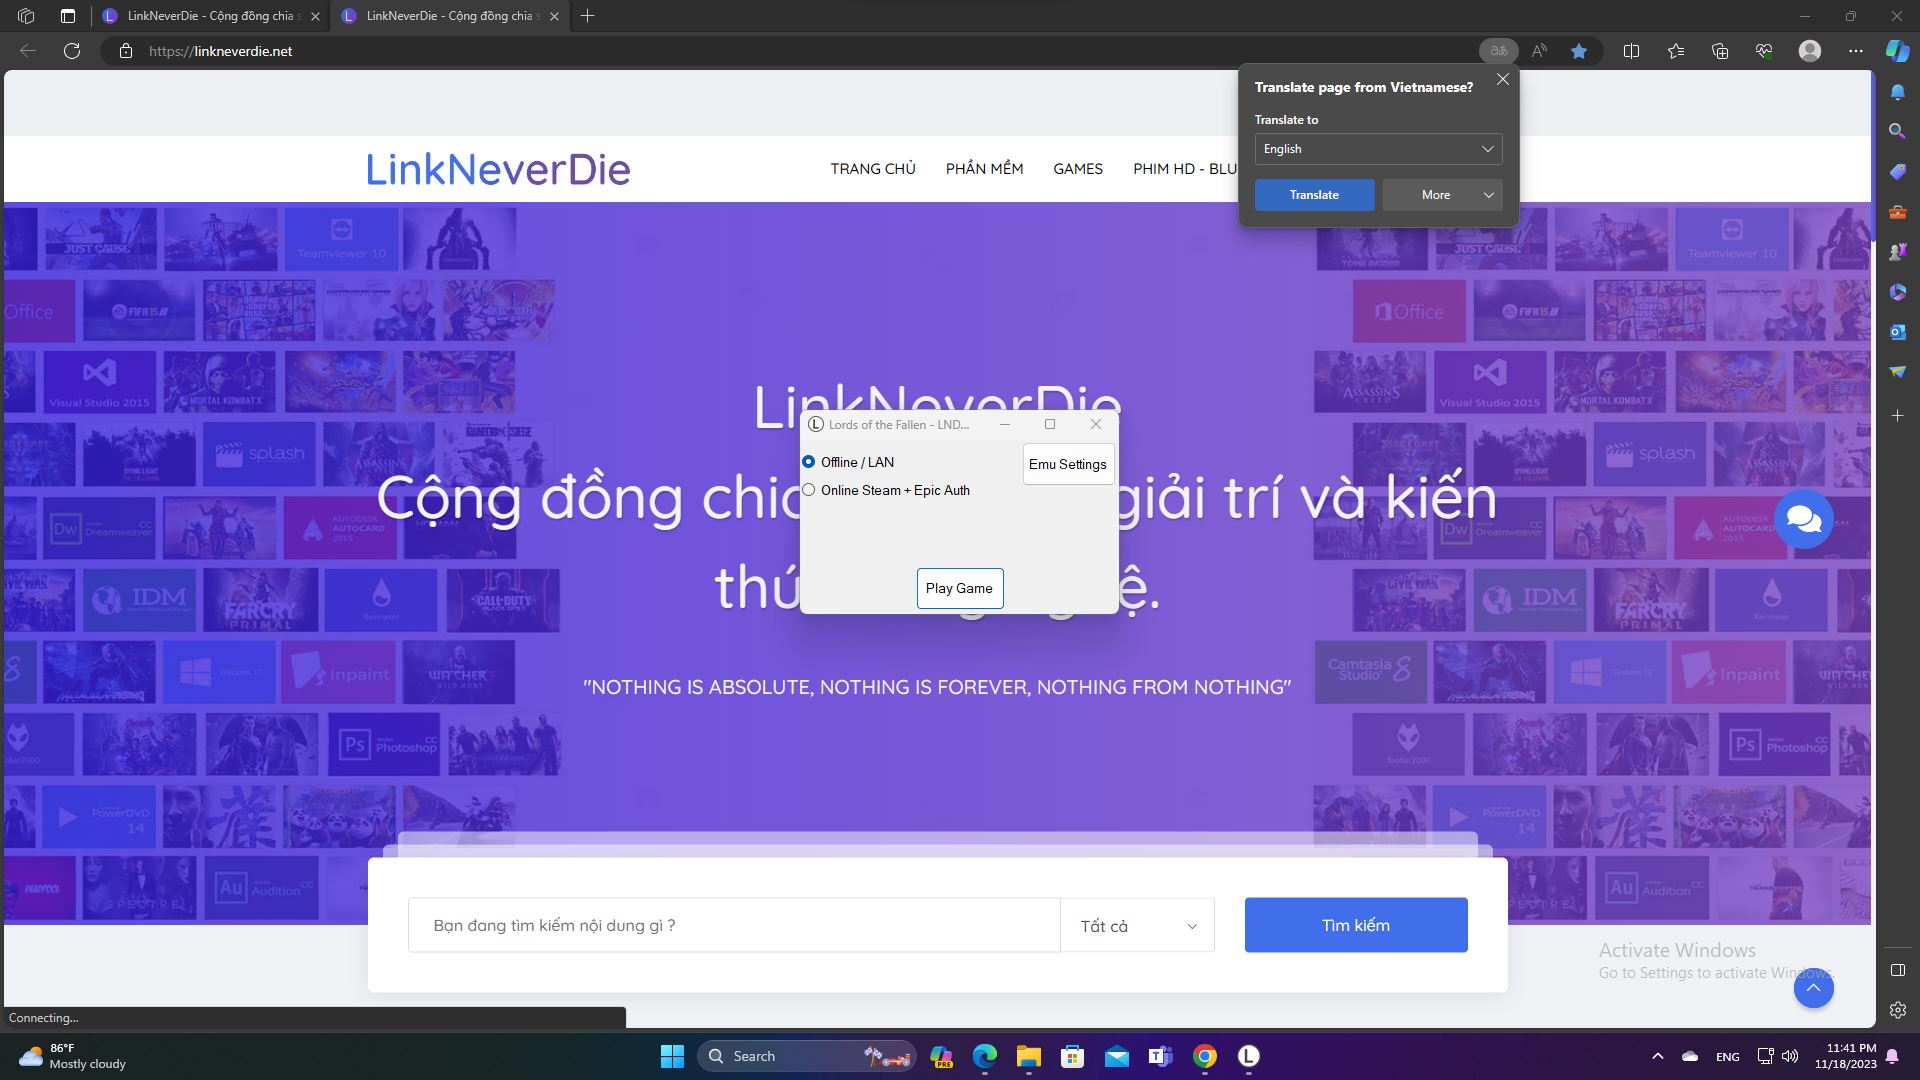Image resolution: width=1920 pixels, height=1080 pixels.
Task: Open the PHẦN MỀM menu item
Action: point(984,169)
